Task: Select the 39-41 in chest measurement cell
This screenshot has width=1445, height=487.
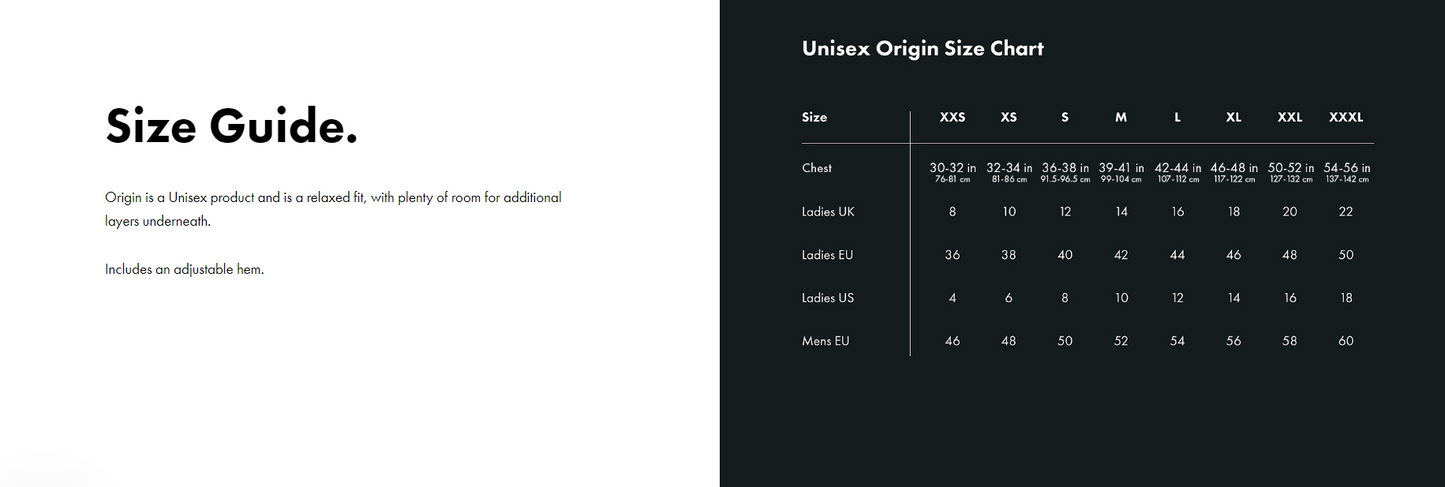Action: pos(1121,169)
